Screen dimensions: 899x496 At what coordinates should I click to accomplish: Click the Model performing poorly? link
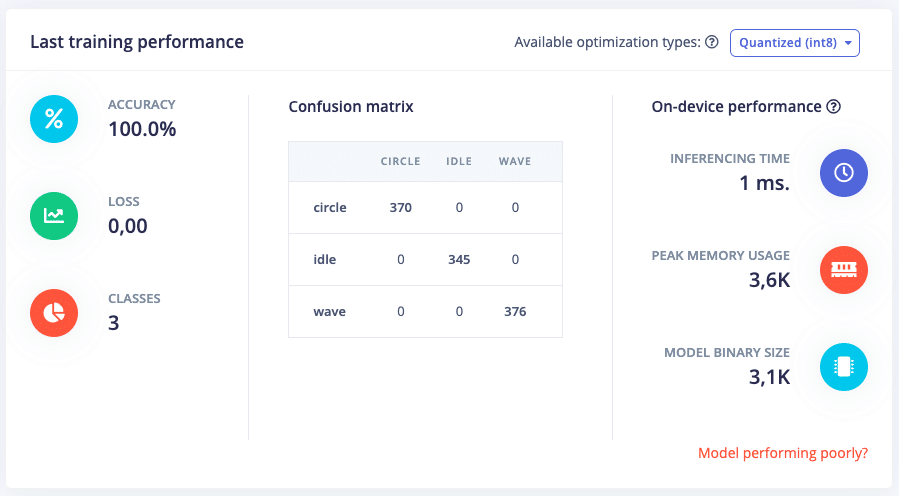point(783,453)
